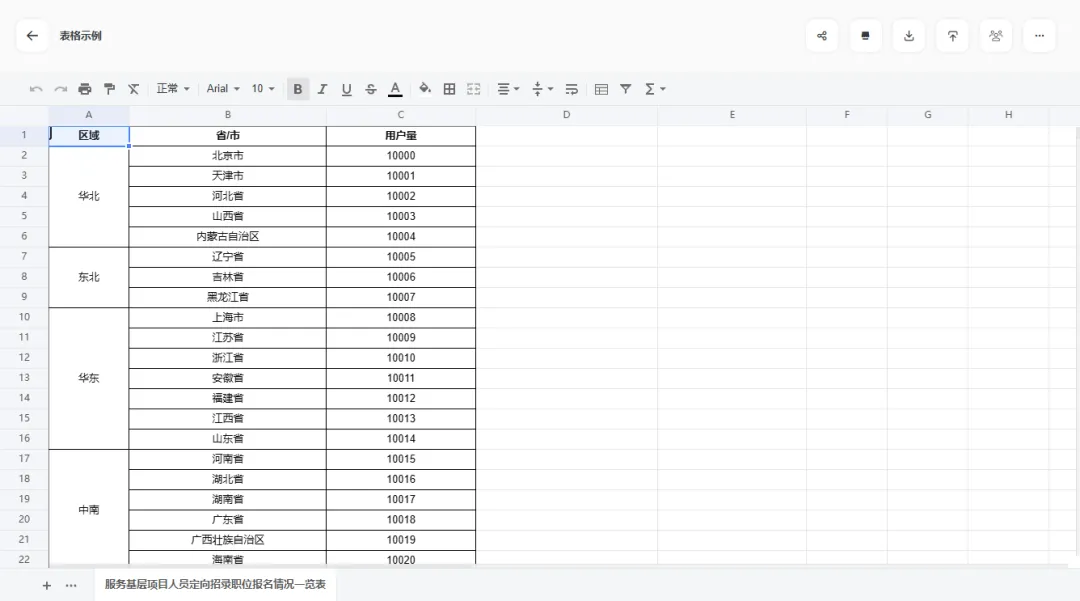Select the cell containing 10014

click(x=401, y=439)
